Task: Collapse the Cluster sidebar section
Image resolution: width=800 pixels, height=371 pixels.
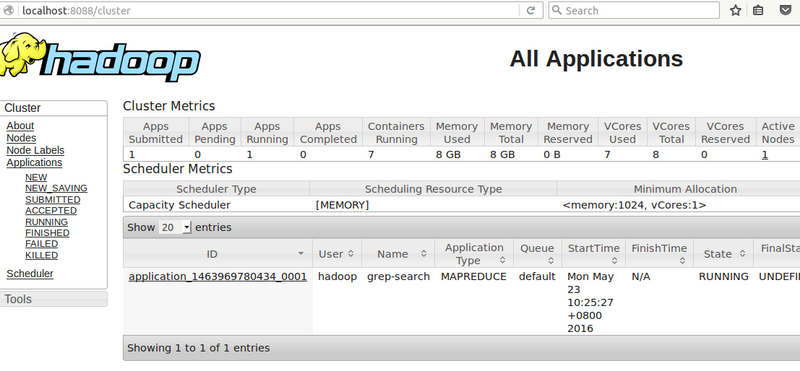Action: click(54, 108)
